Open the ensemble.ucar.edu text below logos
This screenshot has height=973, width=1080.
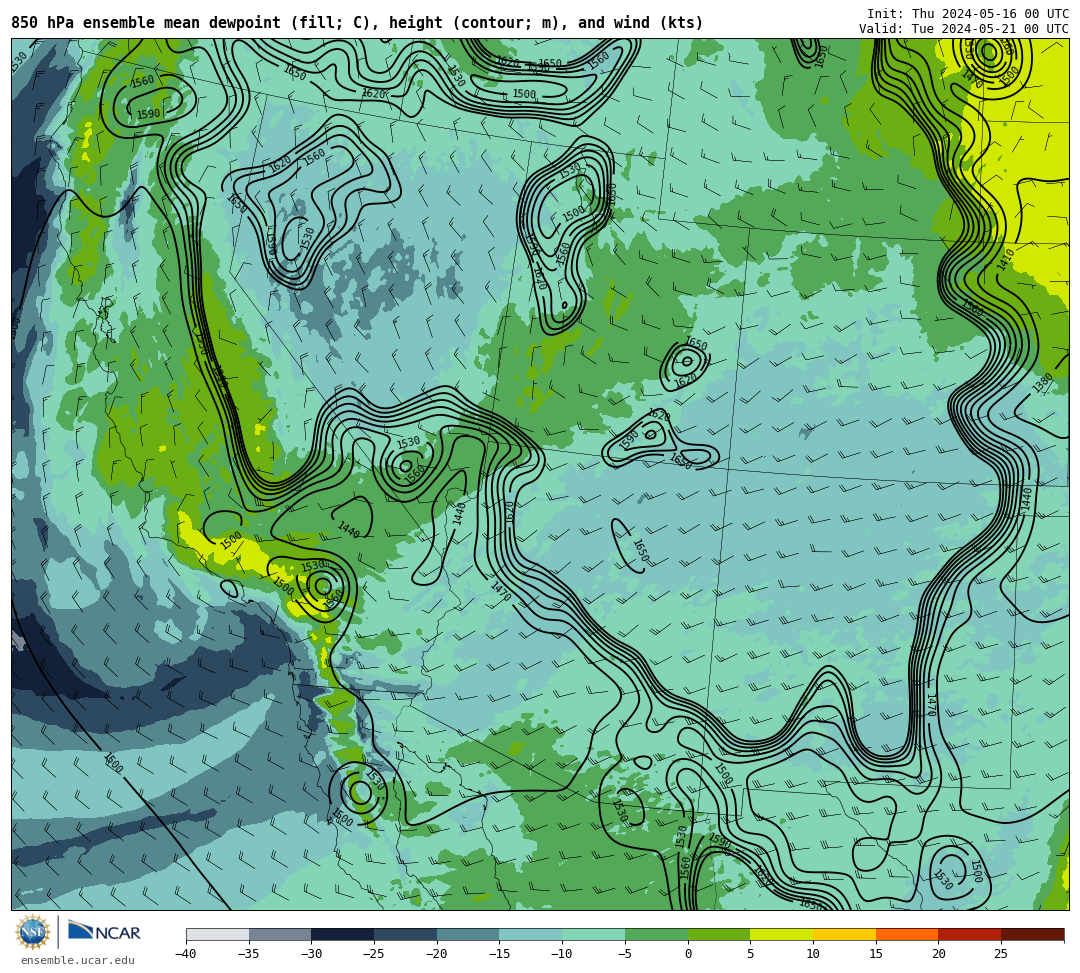tap(78, 960)
